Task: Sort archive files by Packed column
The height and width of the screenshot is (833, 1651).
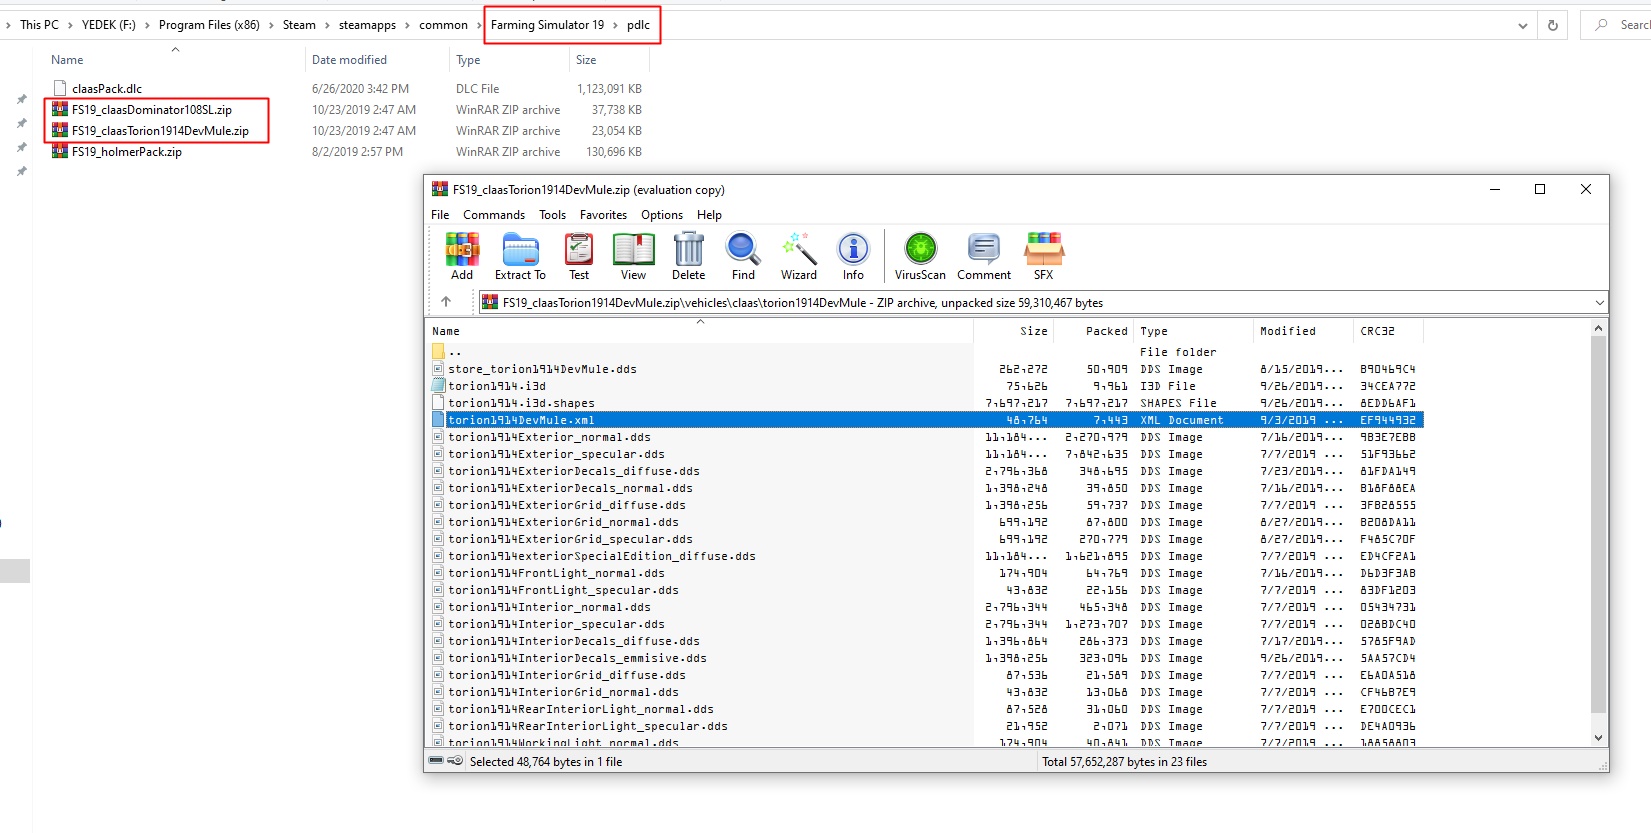Action: click(x=1106, y=331)
